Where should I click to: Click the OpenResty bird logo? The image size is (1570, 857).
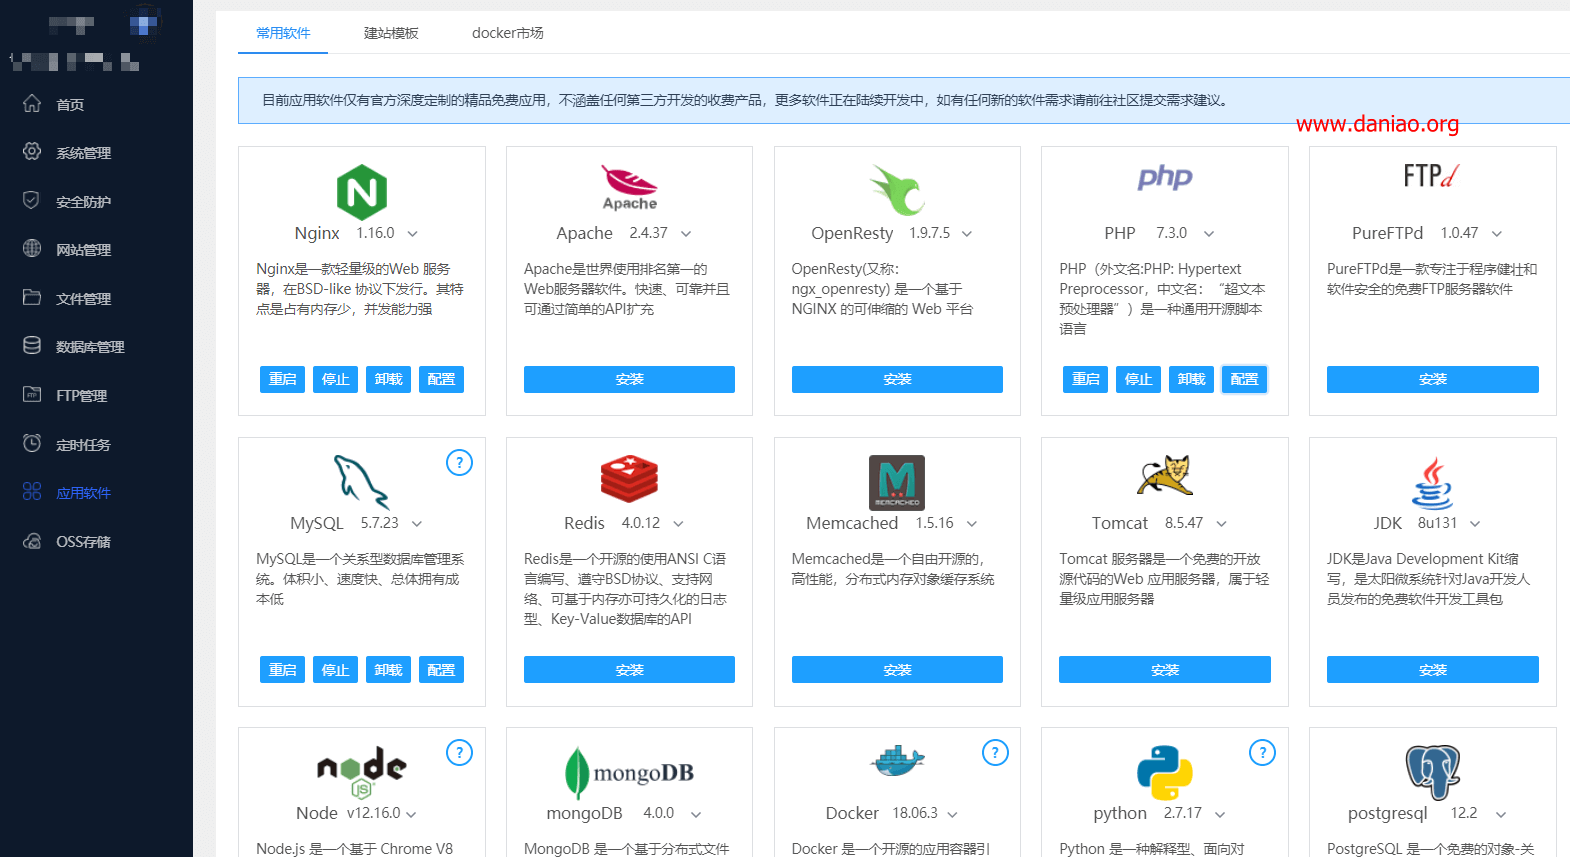click(x=897, y=190)
